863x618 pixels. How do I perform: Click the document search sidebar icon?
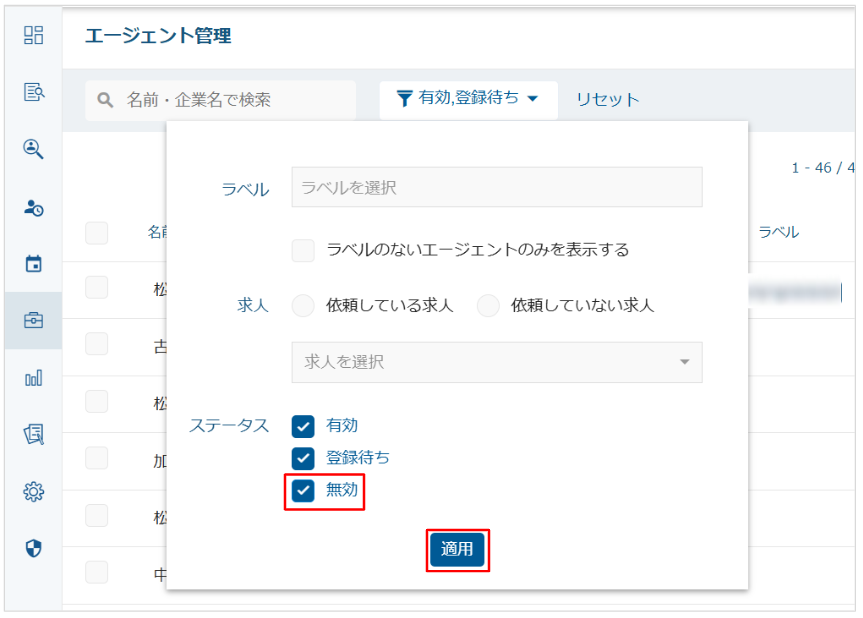[34, 93]
